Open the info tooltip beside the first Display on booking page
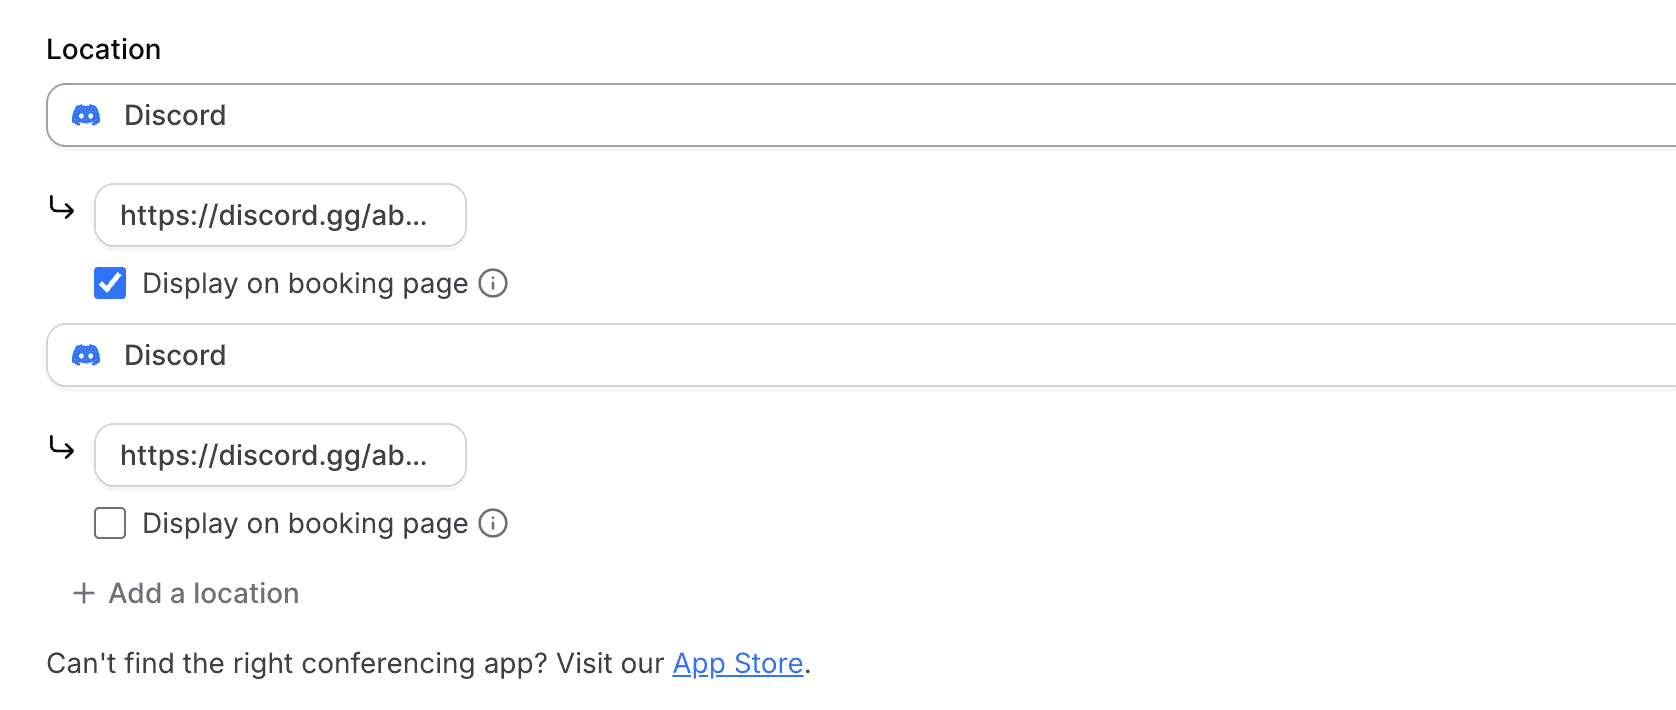Screen dimensions: 1676x710 [493, 284]
